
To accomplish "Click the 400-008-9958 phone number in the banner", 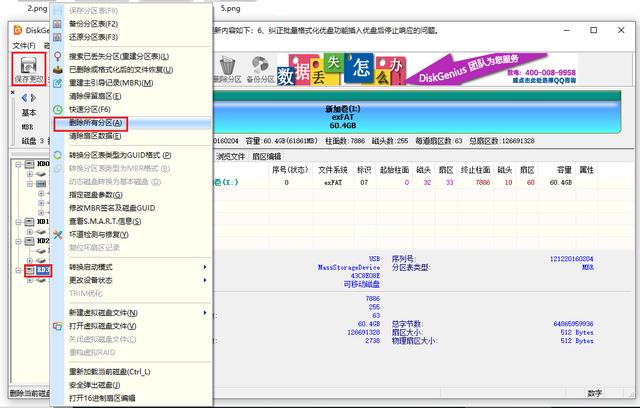I will (550, 73).
